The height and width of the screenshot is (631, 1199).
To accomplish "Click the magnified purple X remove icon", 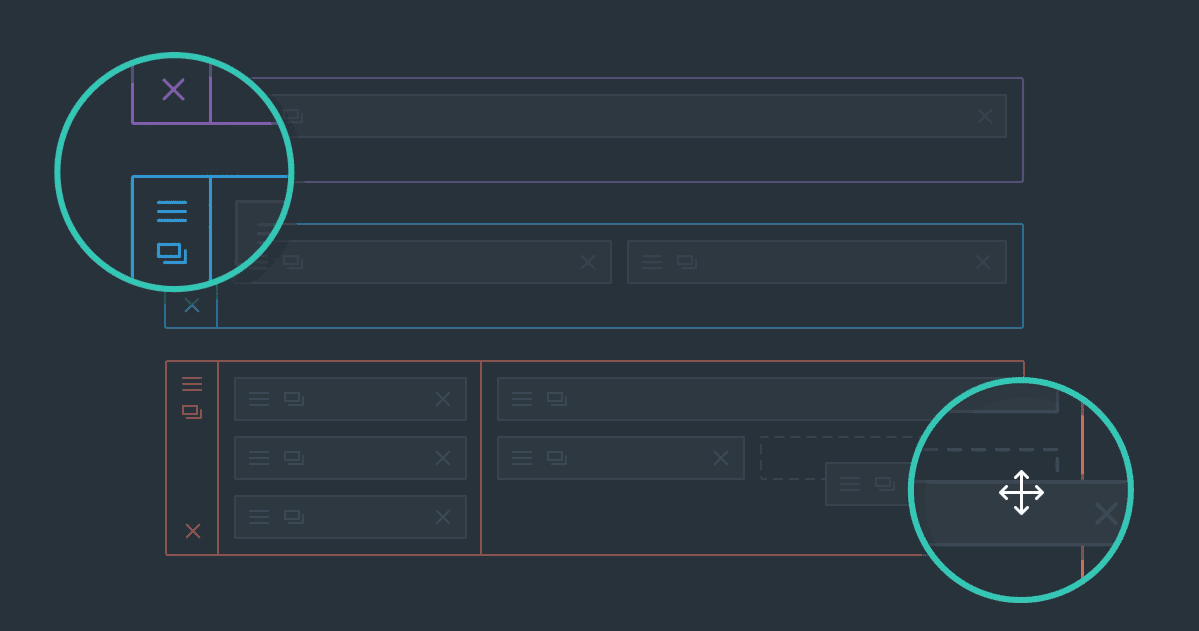I will 173,90.
